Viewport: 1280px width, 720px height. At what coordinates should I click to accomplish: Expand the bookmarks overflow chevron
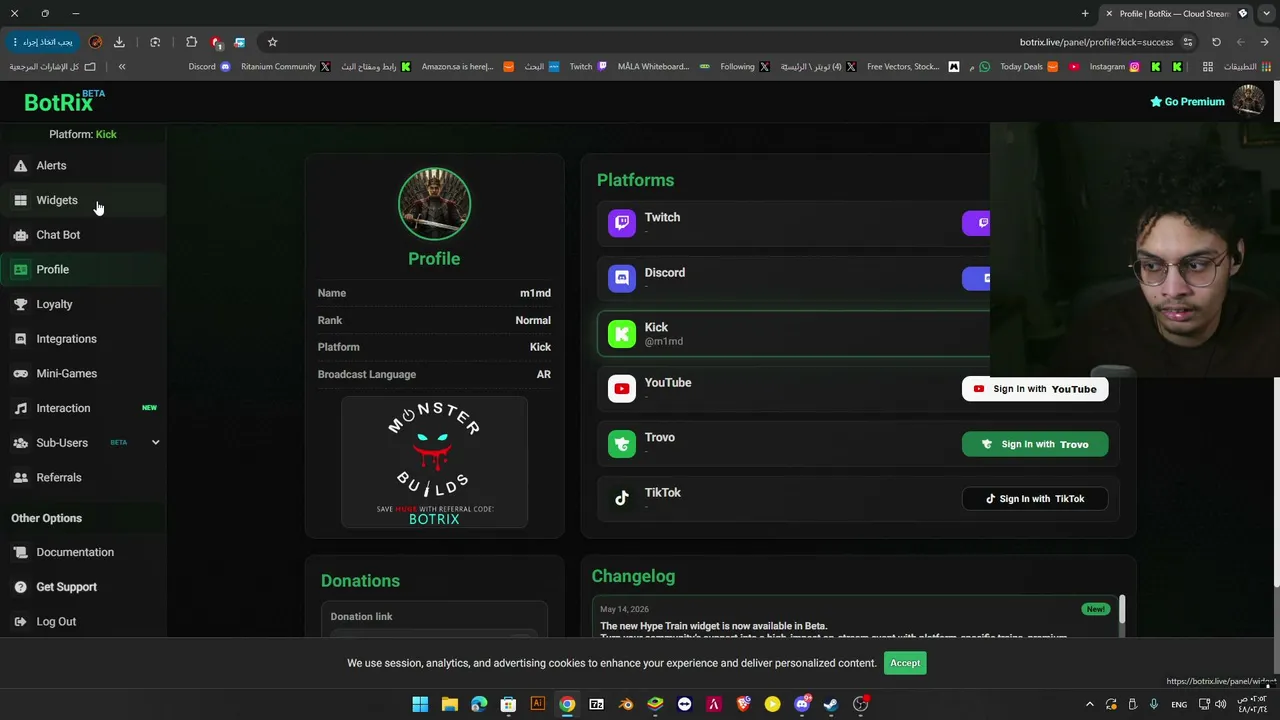tap(122, 67)
